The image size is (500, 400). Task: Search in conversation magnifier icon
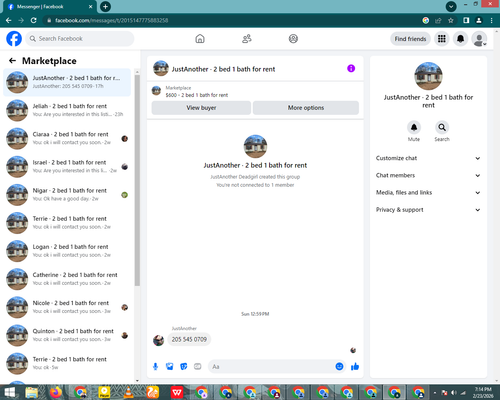point(442,127)
